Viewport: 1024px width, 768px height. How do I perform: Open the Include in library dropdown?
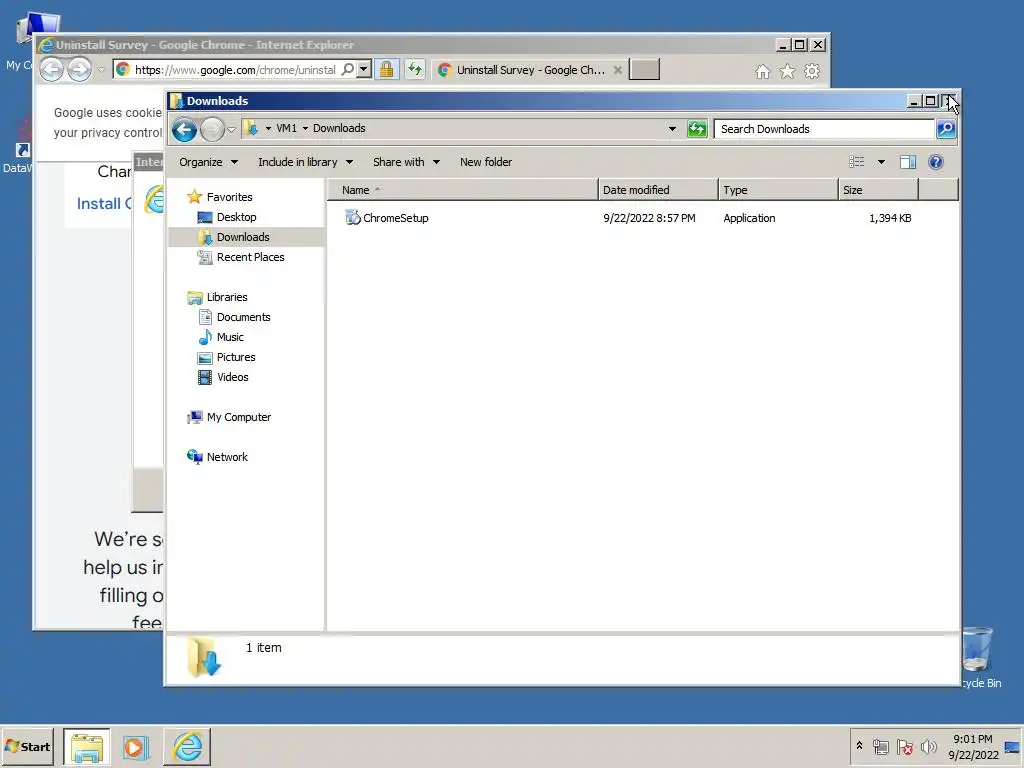(x=305, y=162)
